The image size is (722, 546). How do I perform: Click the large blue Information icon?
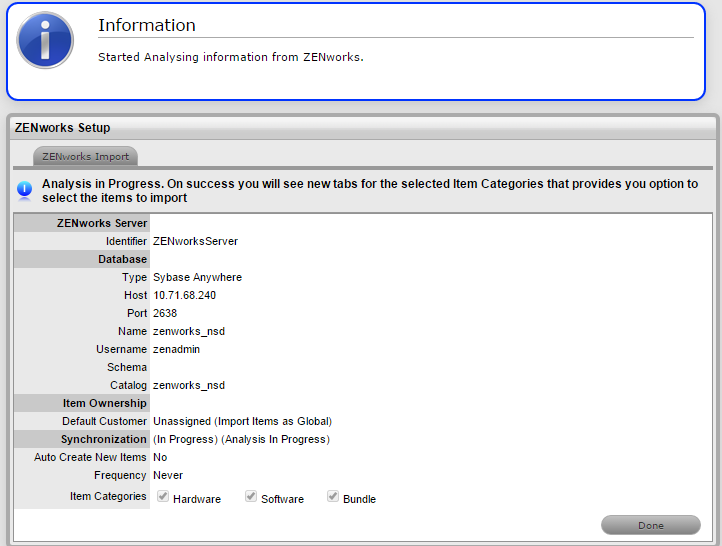45,41
